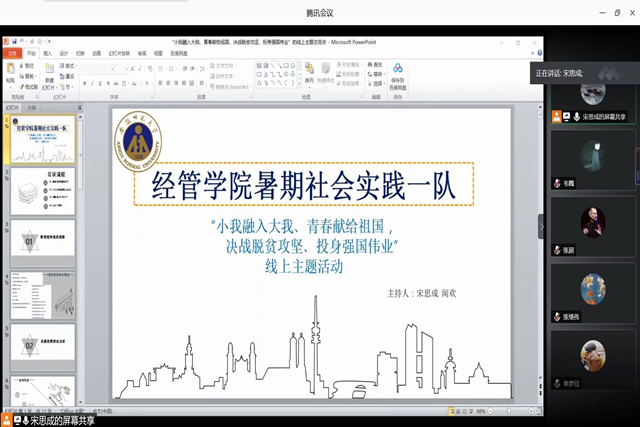
Task: Open the Layout (版式) dropdown
Action: (x=68, y=66)
